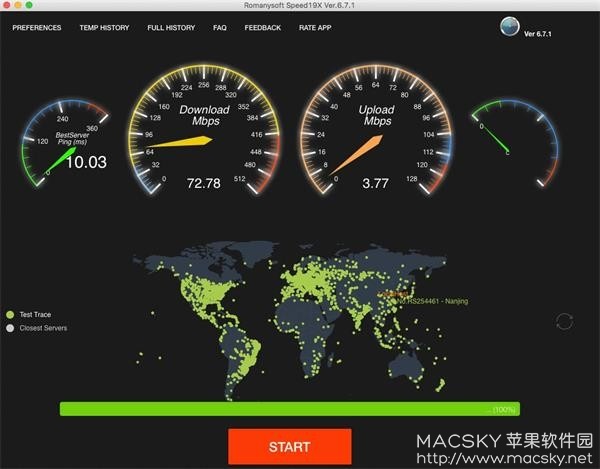The width and height of the screenshot is (600, 469).
Task: Click the Download Mbps gauge
Action: 204,130
